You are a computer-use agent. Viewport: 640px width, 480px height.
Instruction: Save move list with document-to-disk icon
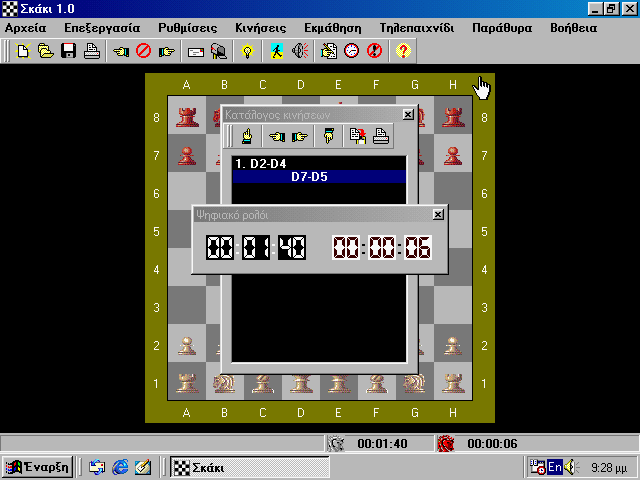point(358,136)
